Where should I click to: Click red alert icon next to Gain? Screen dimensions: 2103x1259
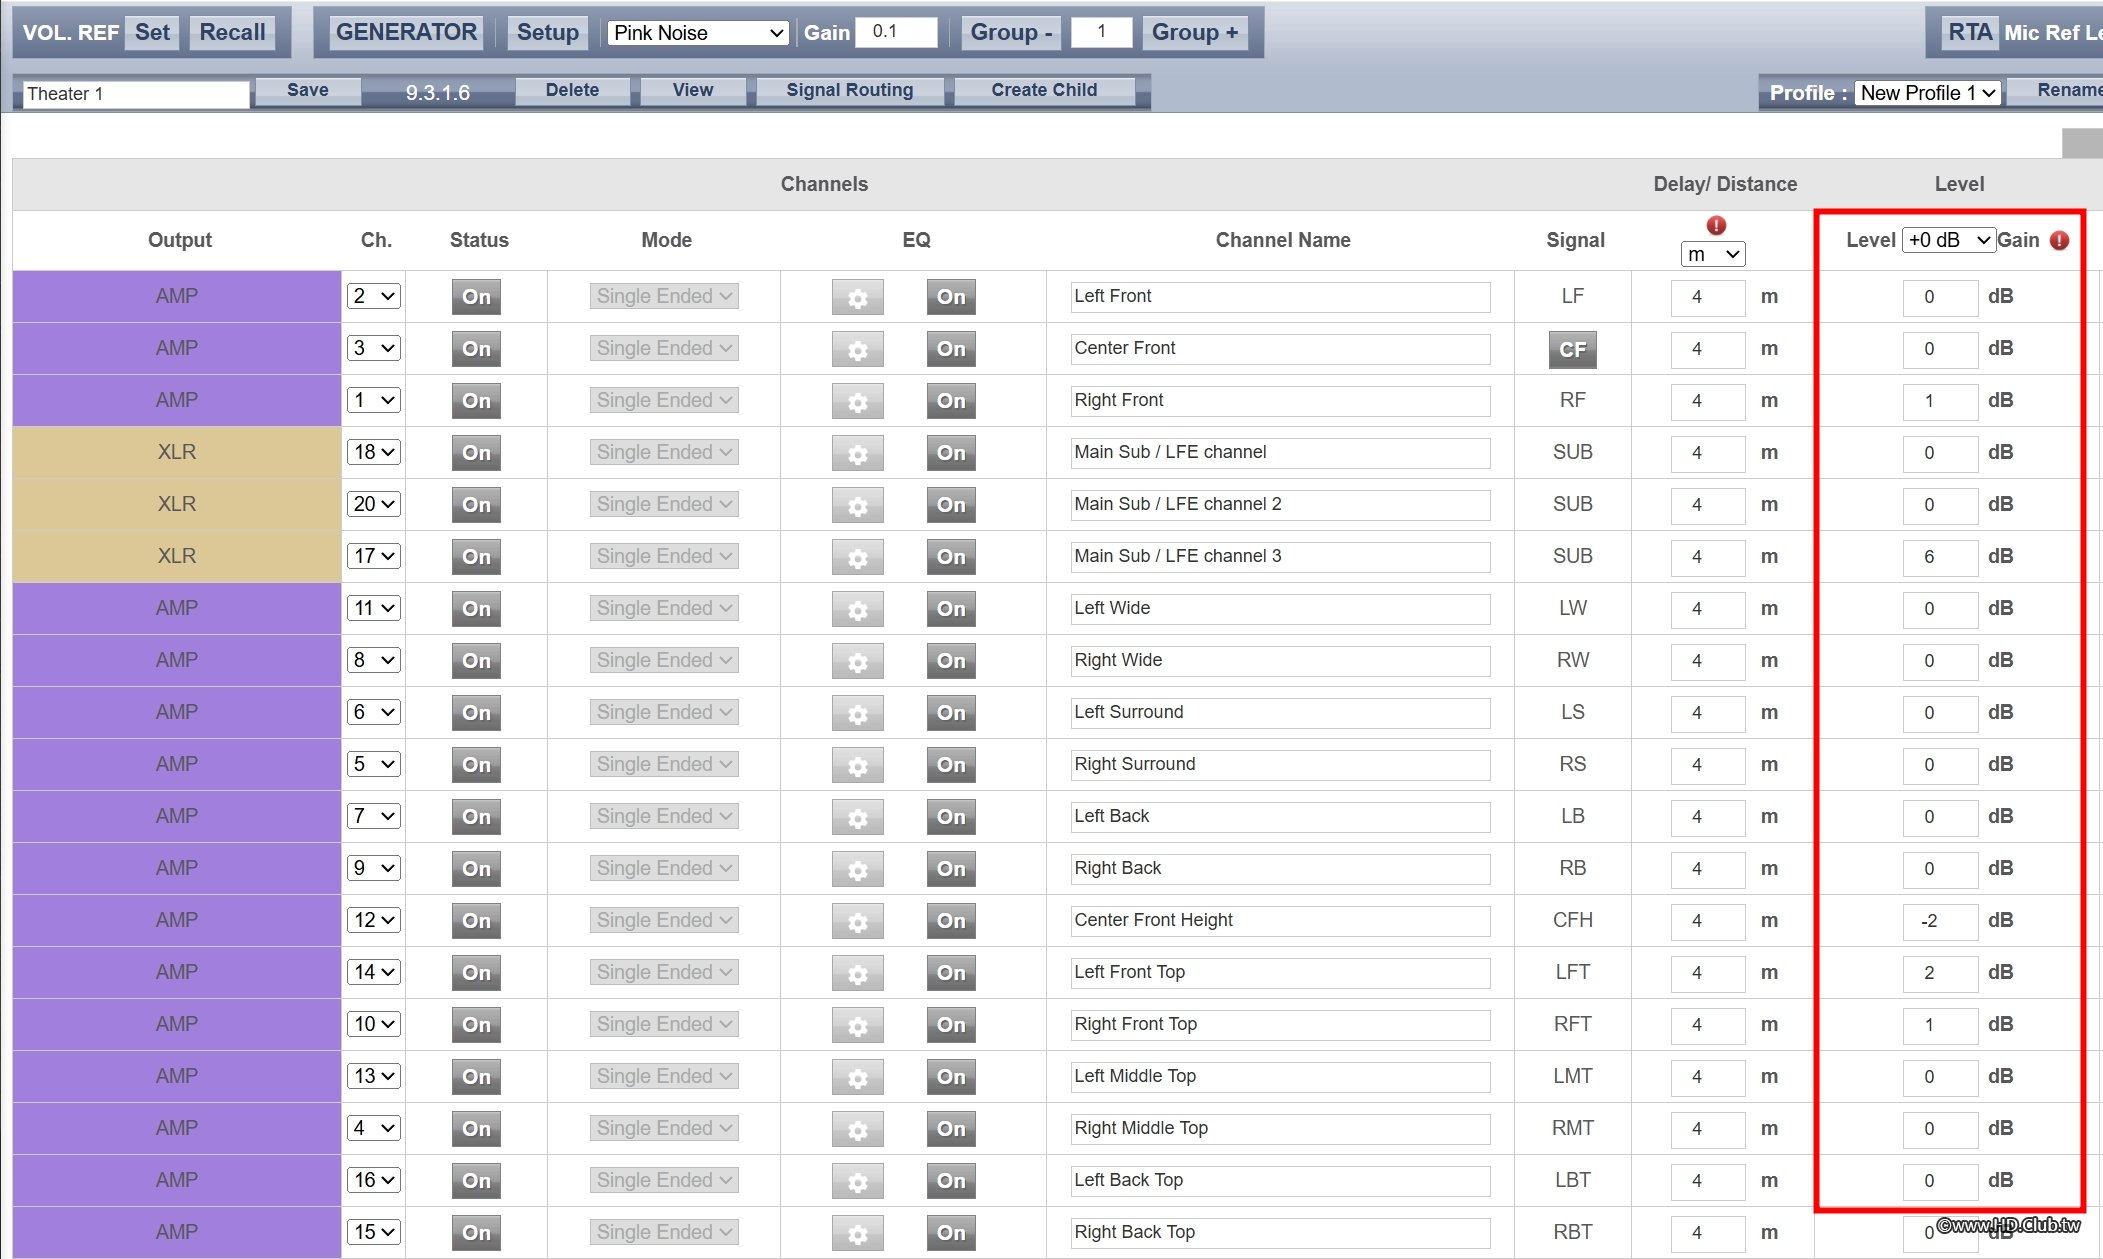(2059, 240)
